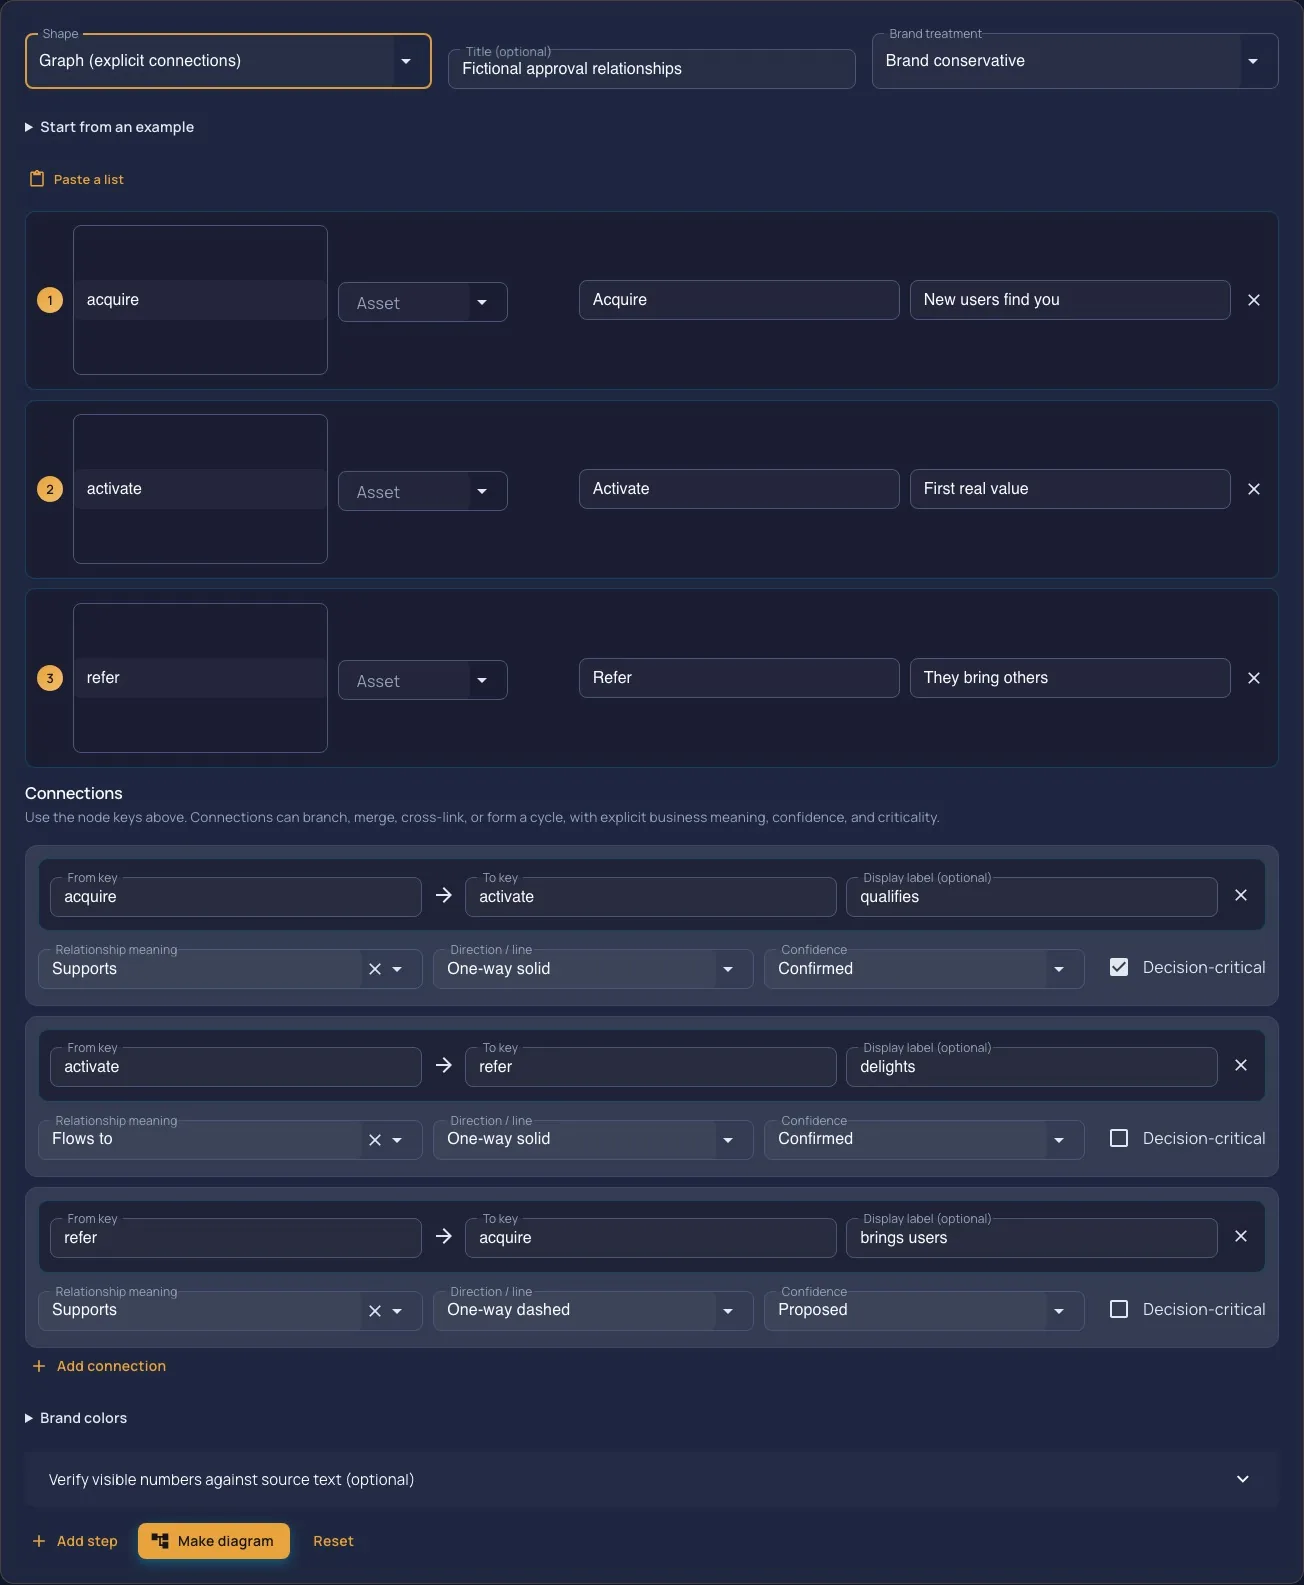The width and height of the screenshot is (1304, 1585).
Task: Click the diagram icon on Make diagram
Action: tap(160, 1541)
